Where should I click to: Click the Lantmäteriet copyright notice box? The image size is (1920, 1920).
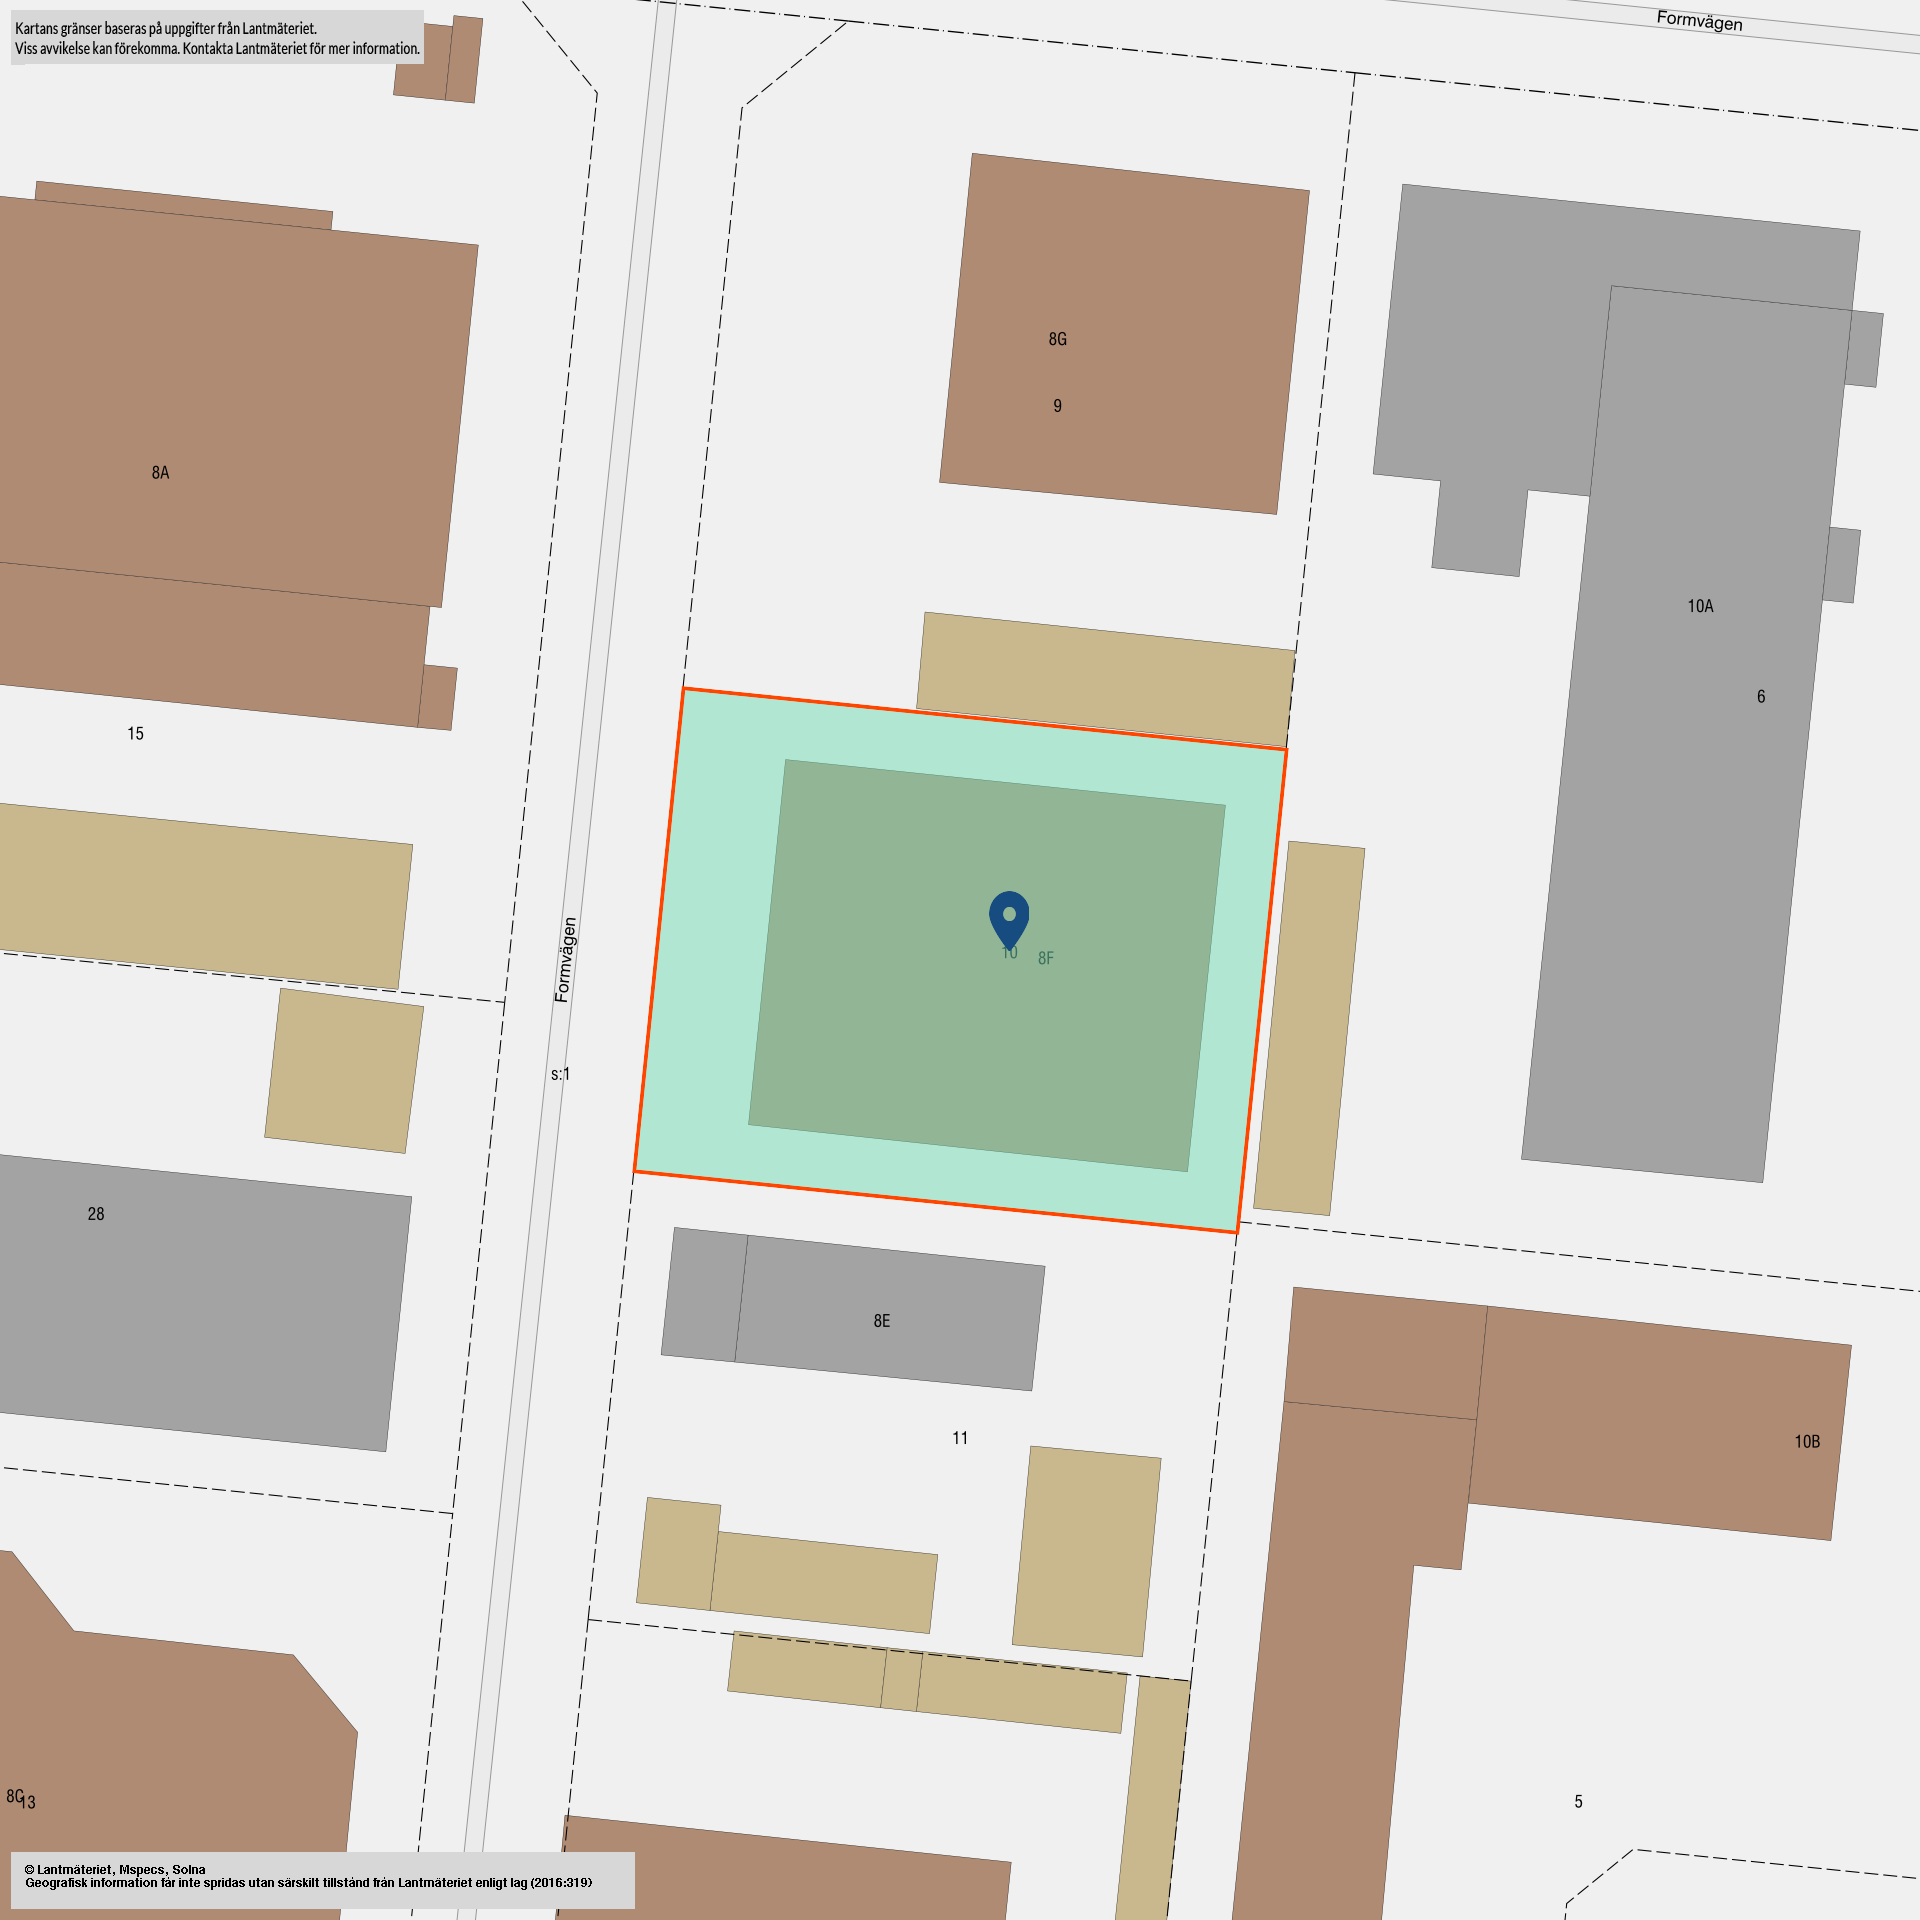point(322,1880)
